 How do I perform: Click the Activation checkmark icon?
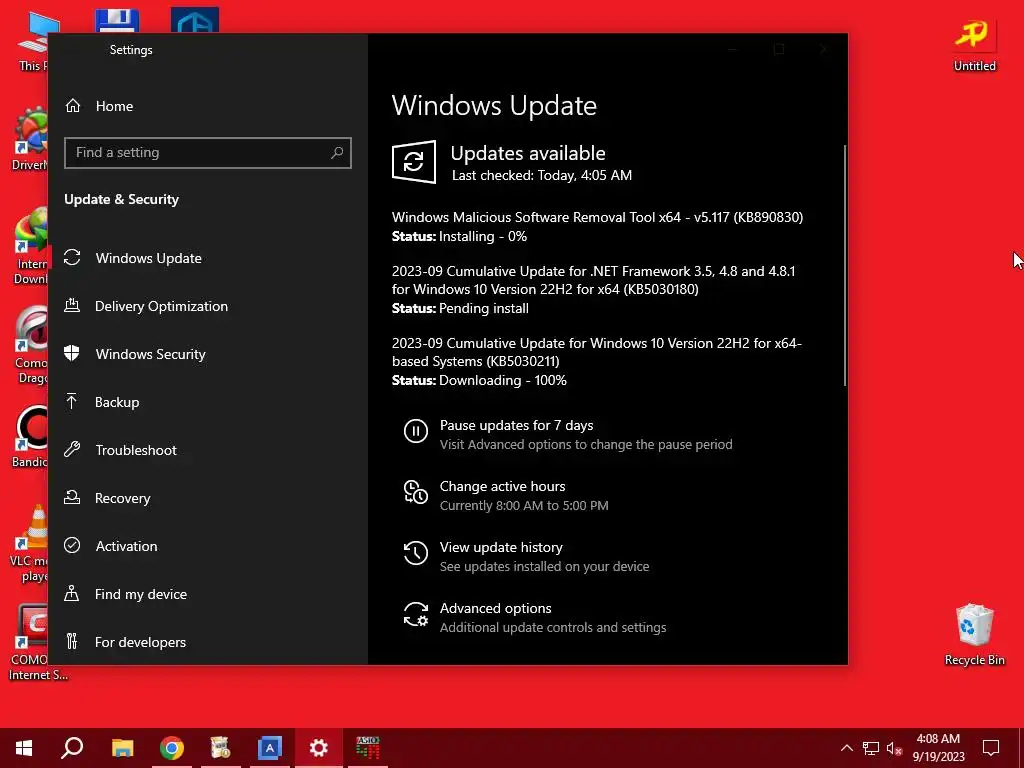[x=72, y=545]
